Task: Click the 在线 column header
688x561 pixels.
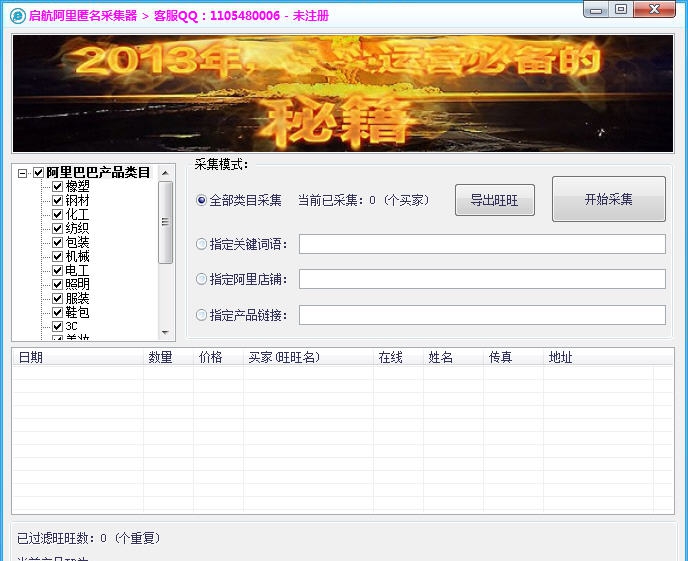Action: [398, 357]
